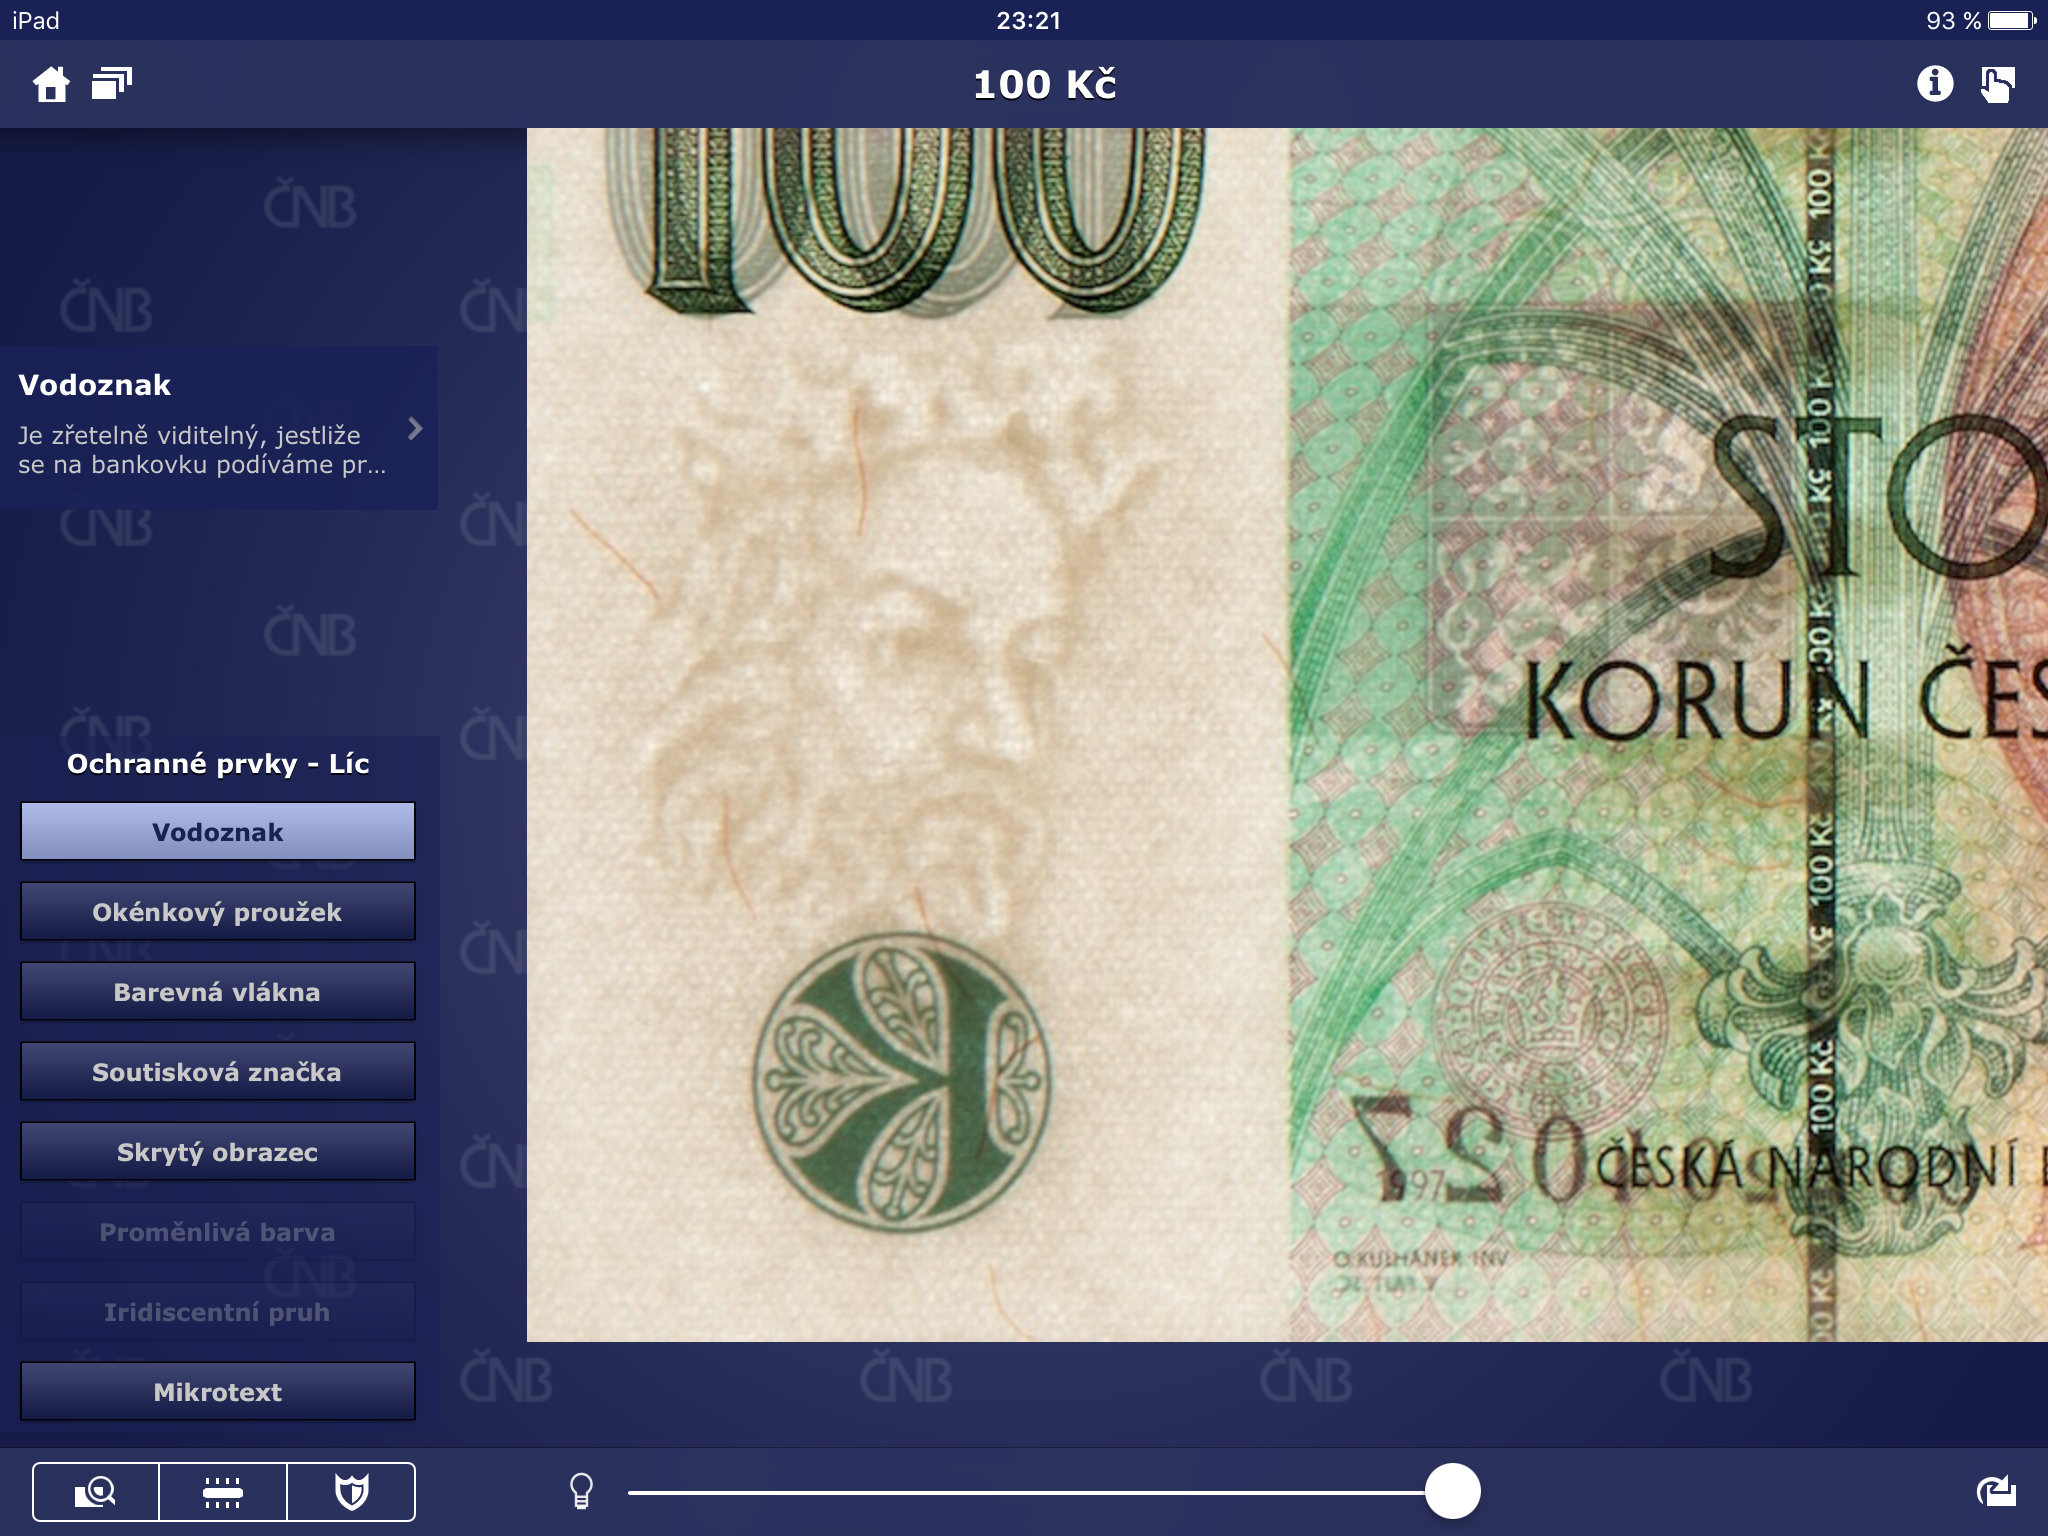
Task: Open the info icon
Action: click(x=1935, y=84)
